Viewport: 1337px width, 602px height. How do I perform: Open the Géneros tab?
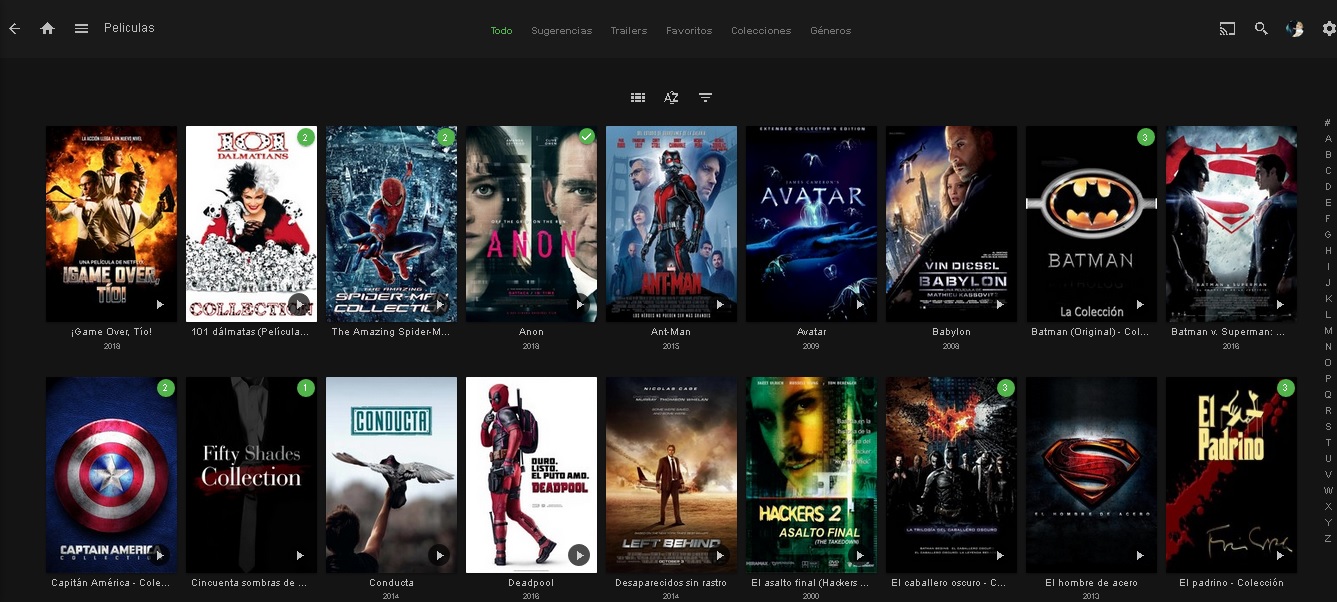[x=831, y=31]
